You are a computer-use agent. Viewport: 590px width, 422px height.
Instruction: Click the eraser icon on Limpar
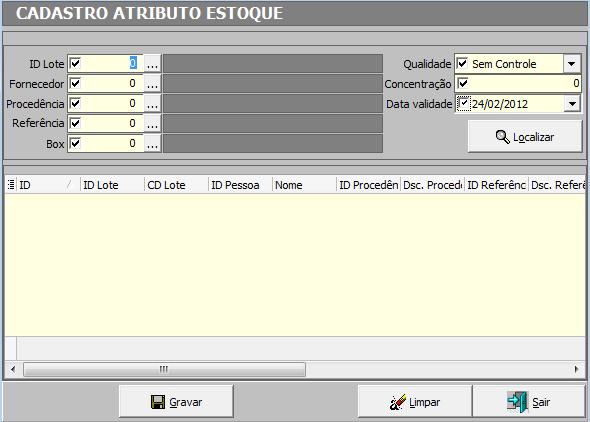tap(398, 402)
